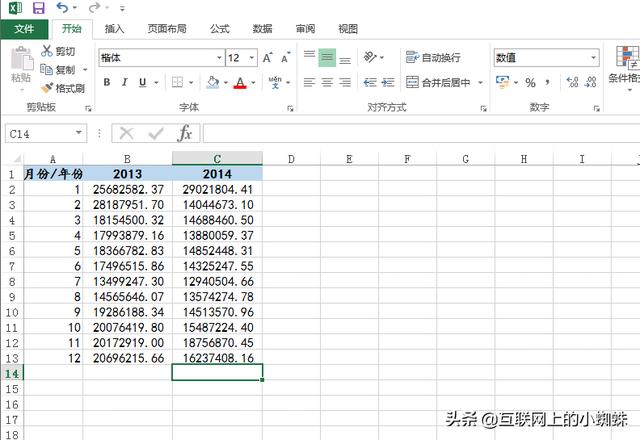Image resolution: width=640 pixels, height=440 pixels.
Task: Set top vertical alignment
Action: pyautogui.click(x=309, y=57)
